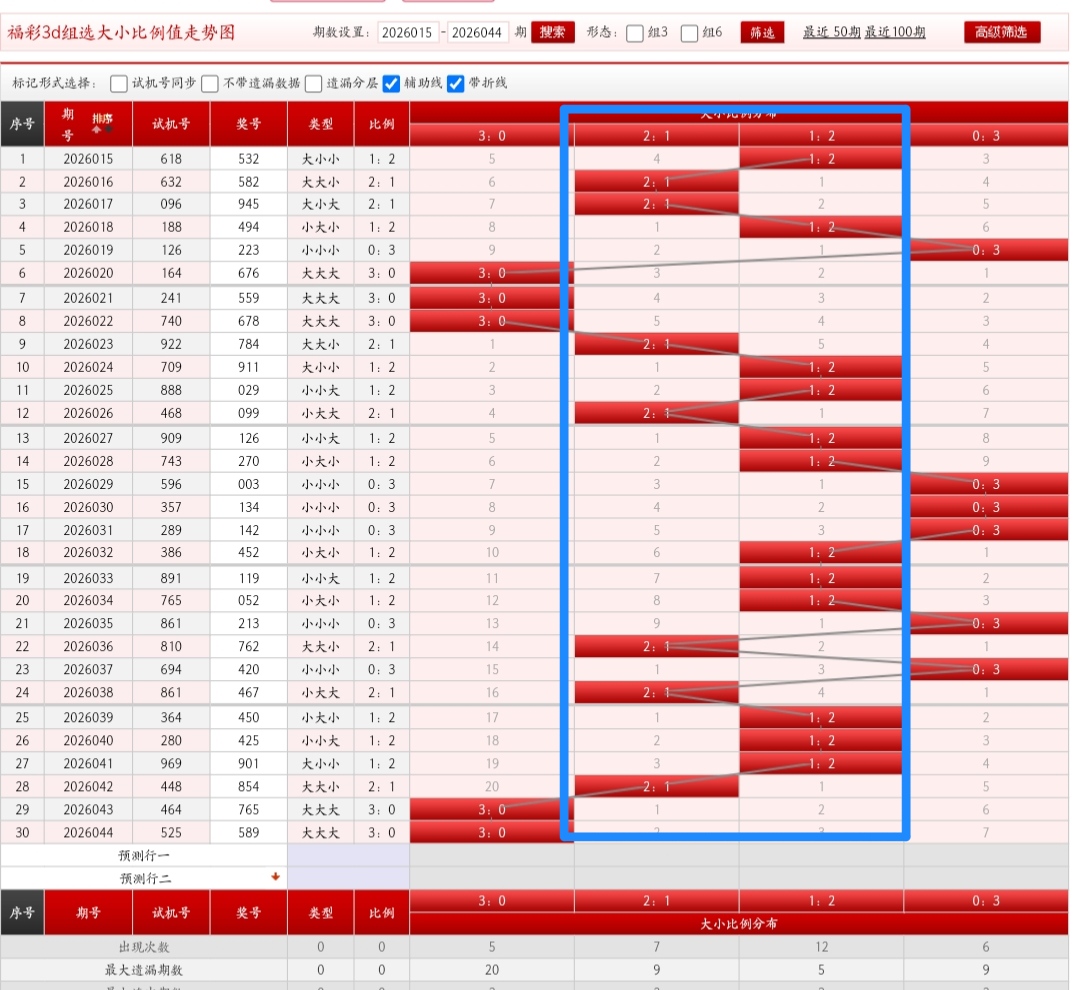Click the highlighted 3:0 cell in row 2026020
Image resolution: width=1080 pixels, height=990 pixels.
491,273
